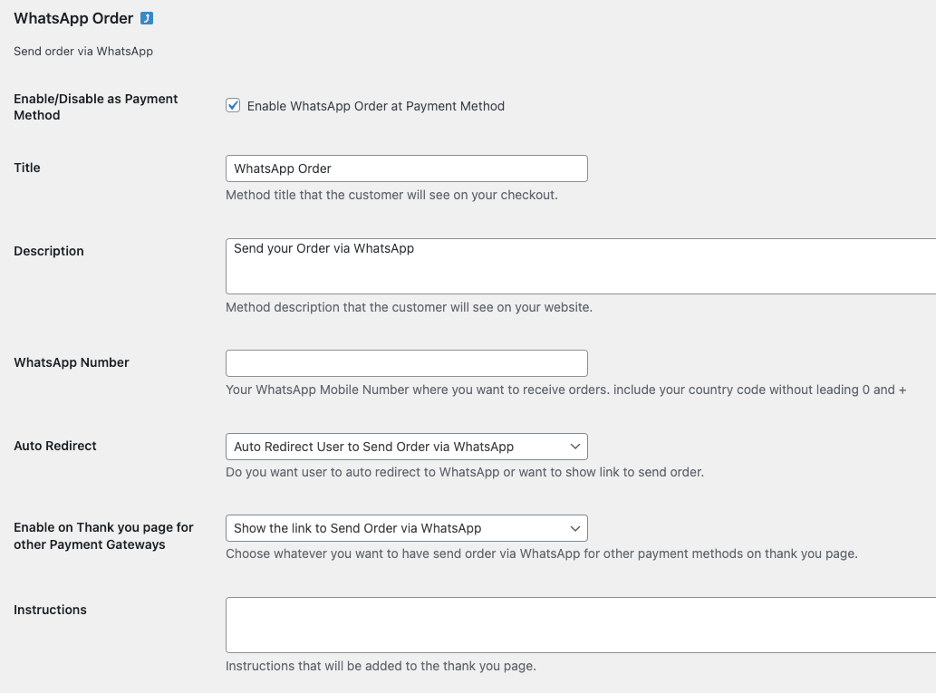The image size is (936, 694).
Task: Click the return arrow icon beside WhatsApp Order
Action: (x=146, y=18)
